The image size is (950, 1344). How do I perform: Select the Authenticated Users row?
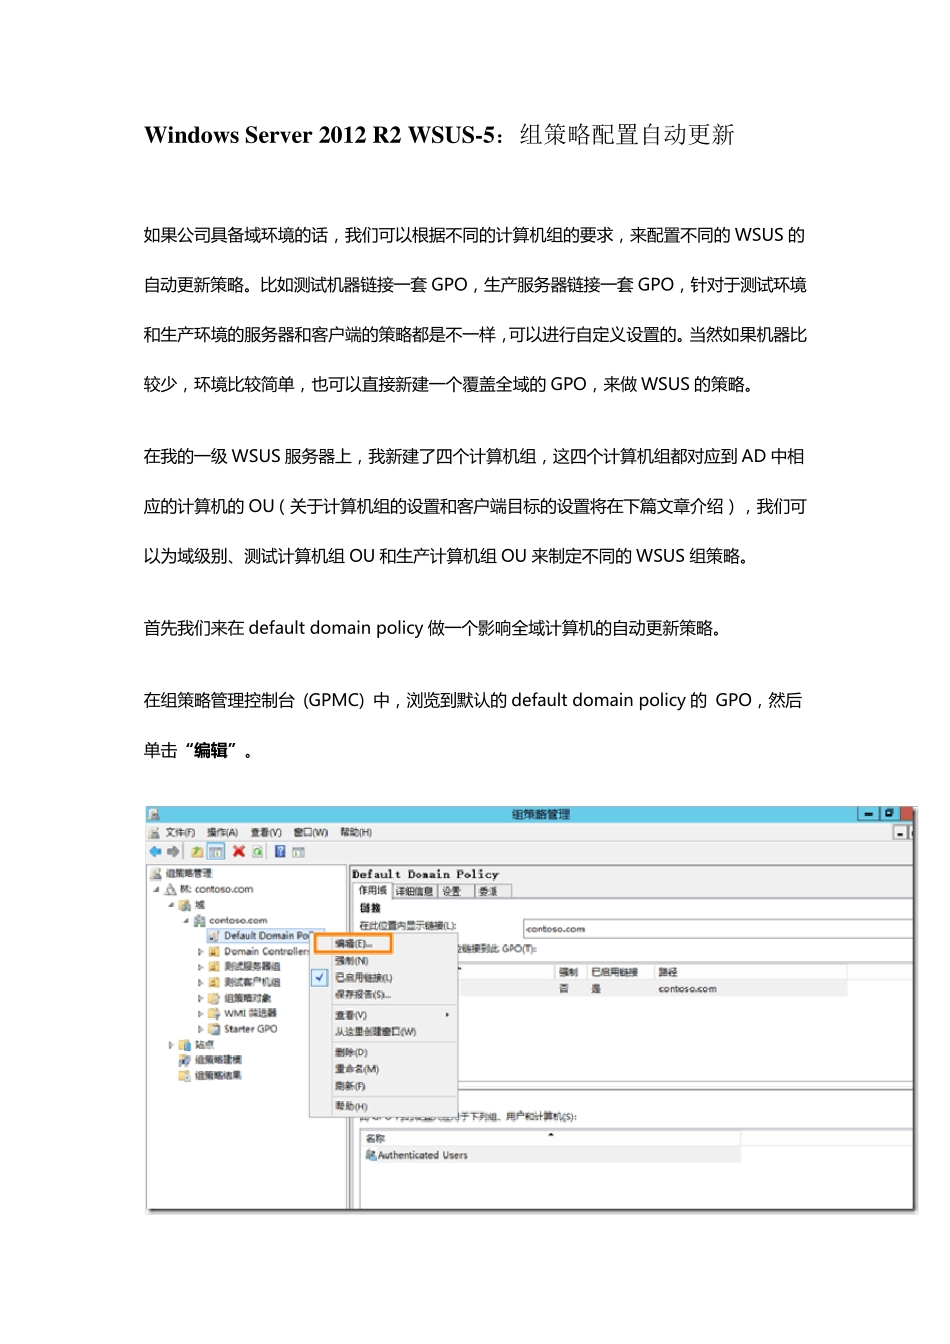tap(552, 1155)
